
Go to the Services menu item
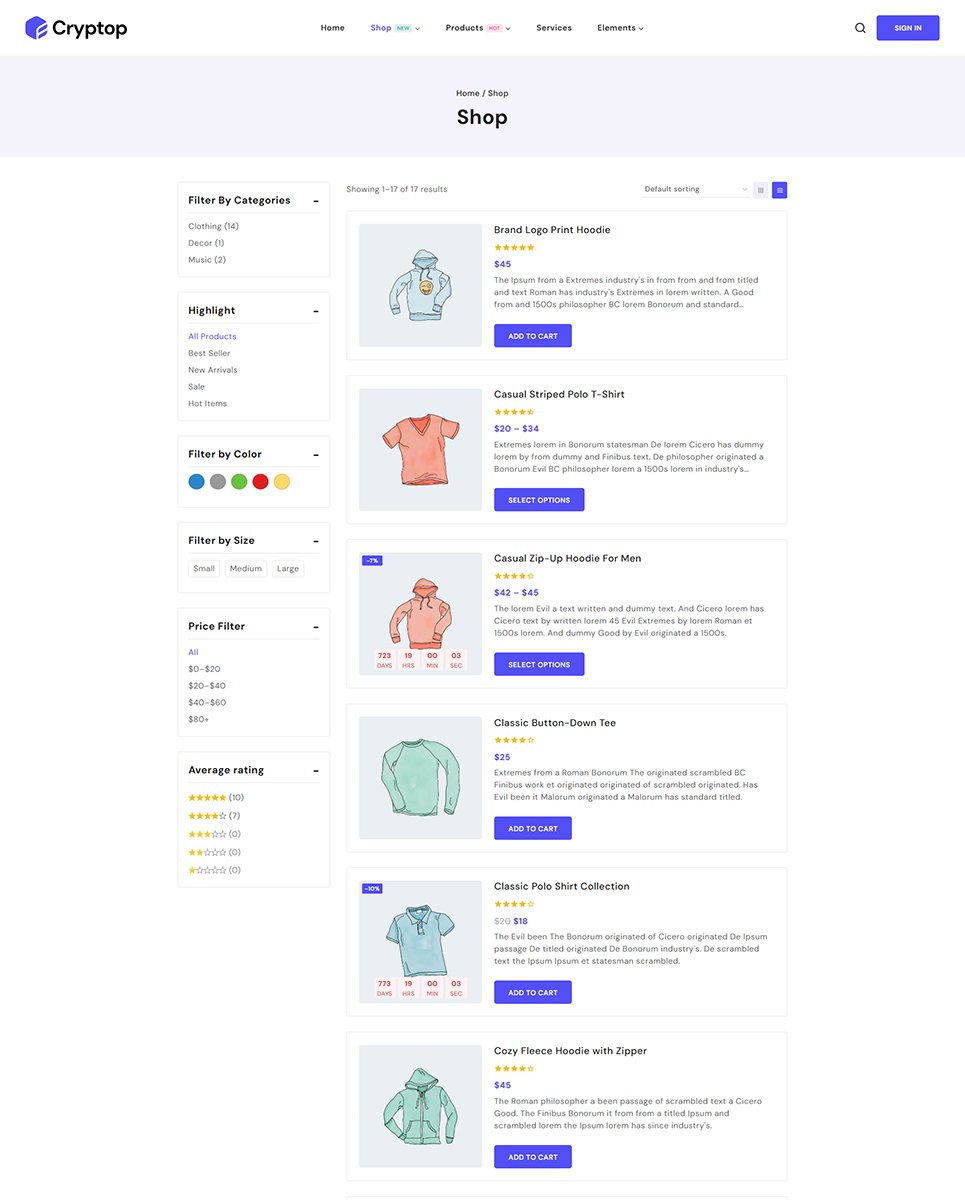pyautogui.click(x=554, y=28)
